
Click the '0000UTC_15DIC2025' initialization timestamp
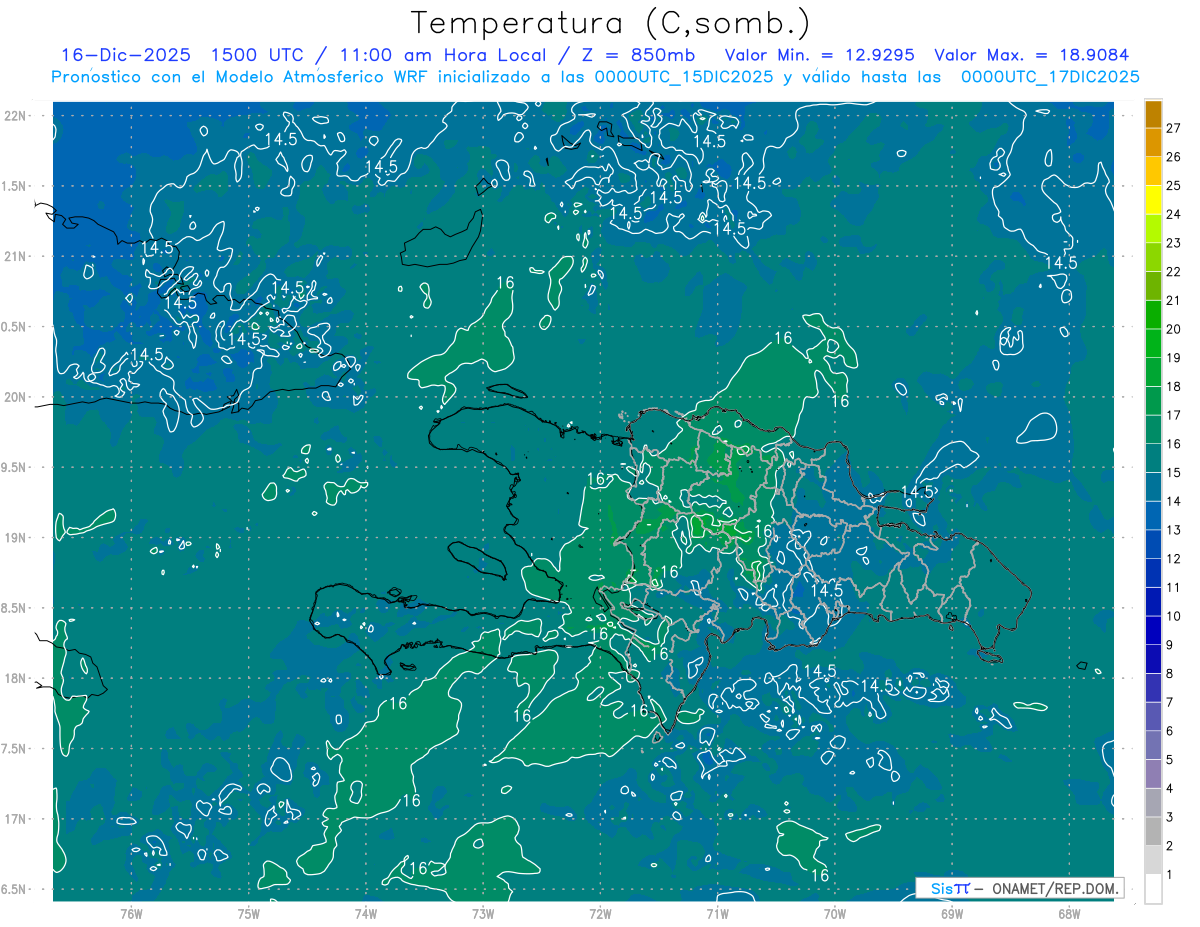683,77
